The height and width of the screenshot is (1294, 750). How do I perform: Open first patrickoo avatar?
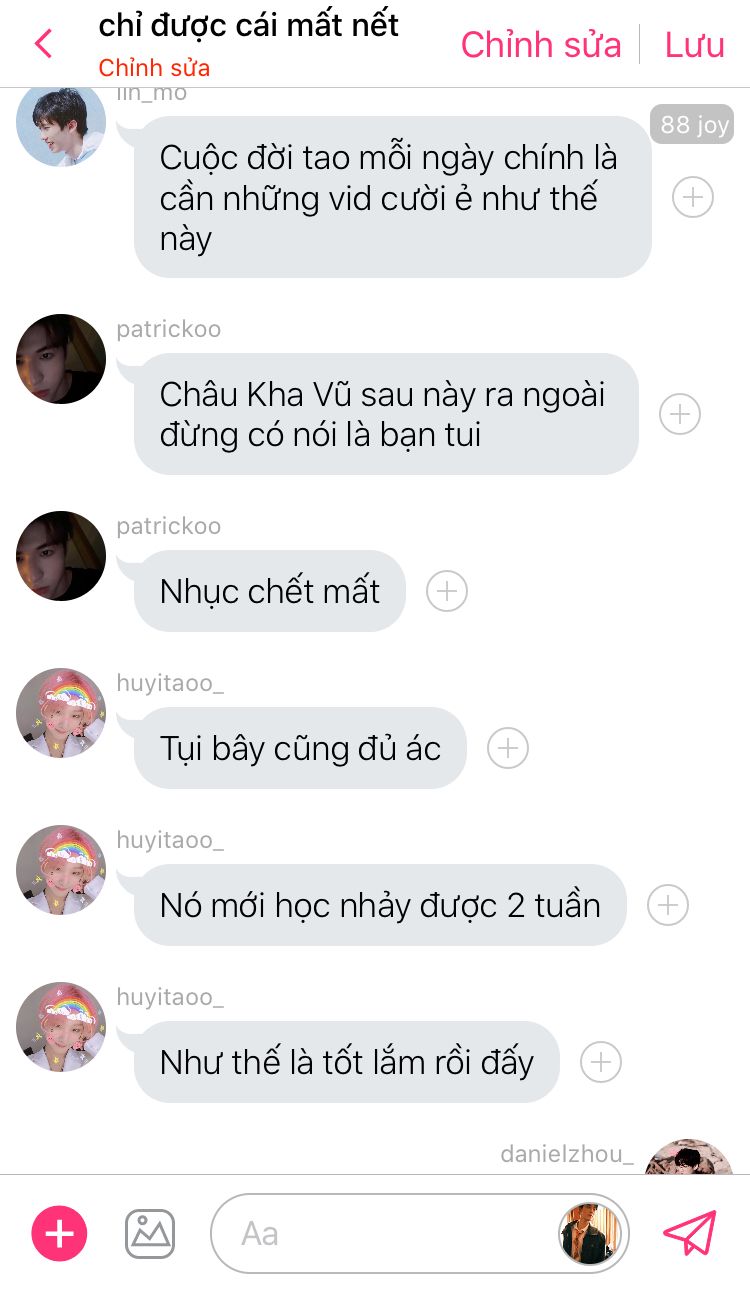pos(61,359)
